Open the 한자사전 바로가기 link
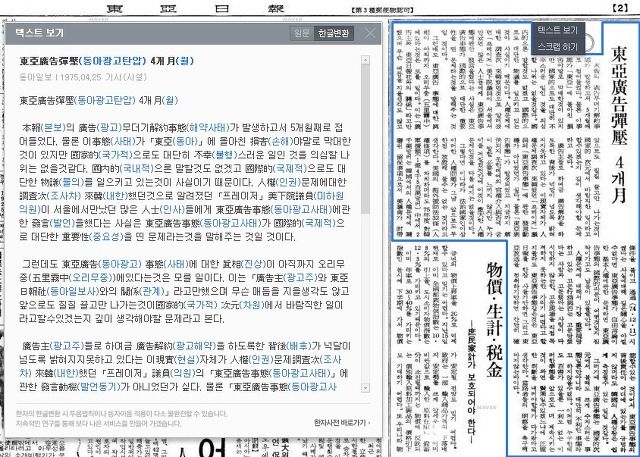 (x=342, y=423)
